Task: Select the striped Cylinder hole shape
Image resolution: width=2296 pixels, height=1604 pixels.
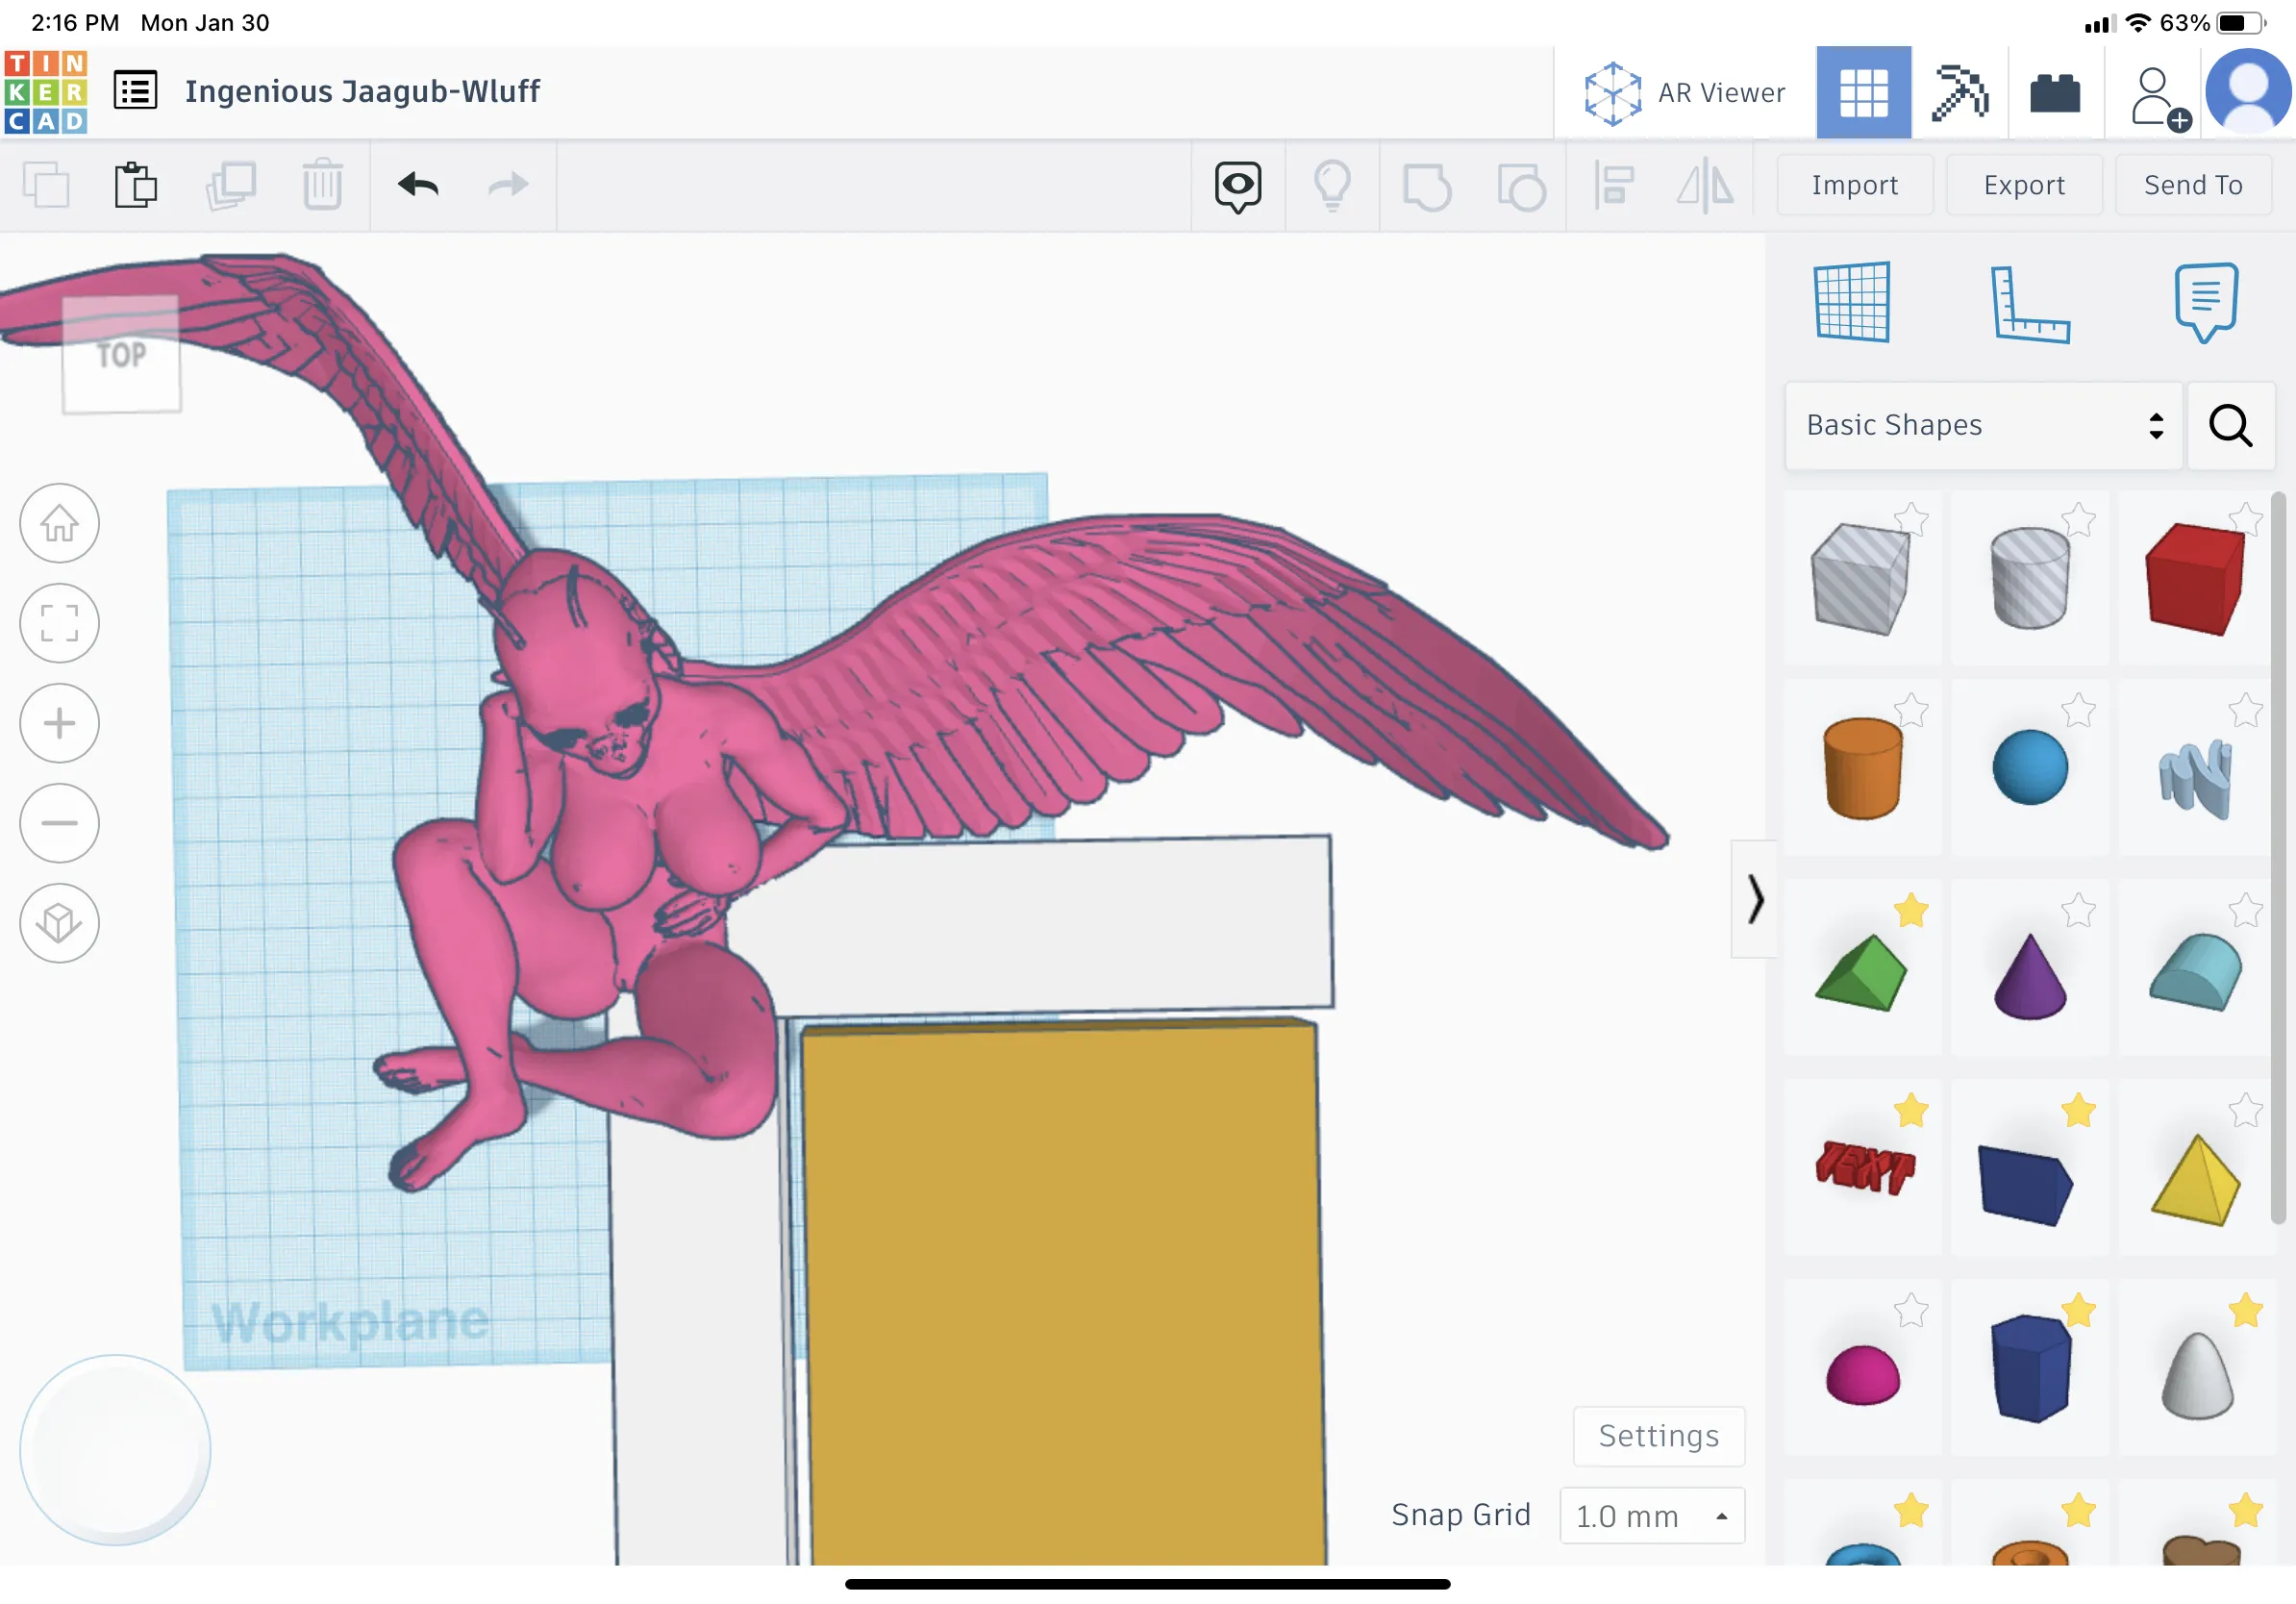Action: (x=2029, y=578)
